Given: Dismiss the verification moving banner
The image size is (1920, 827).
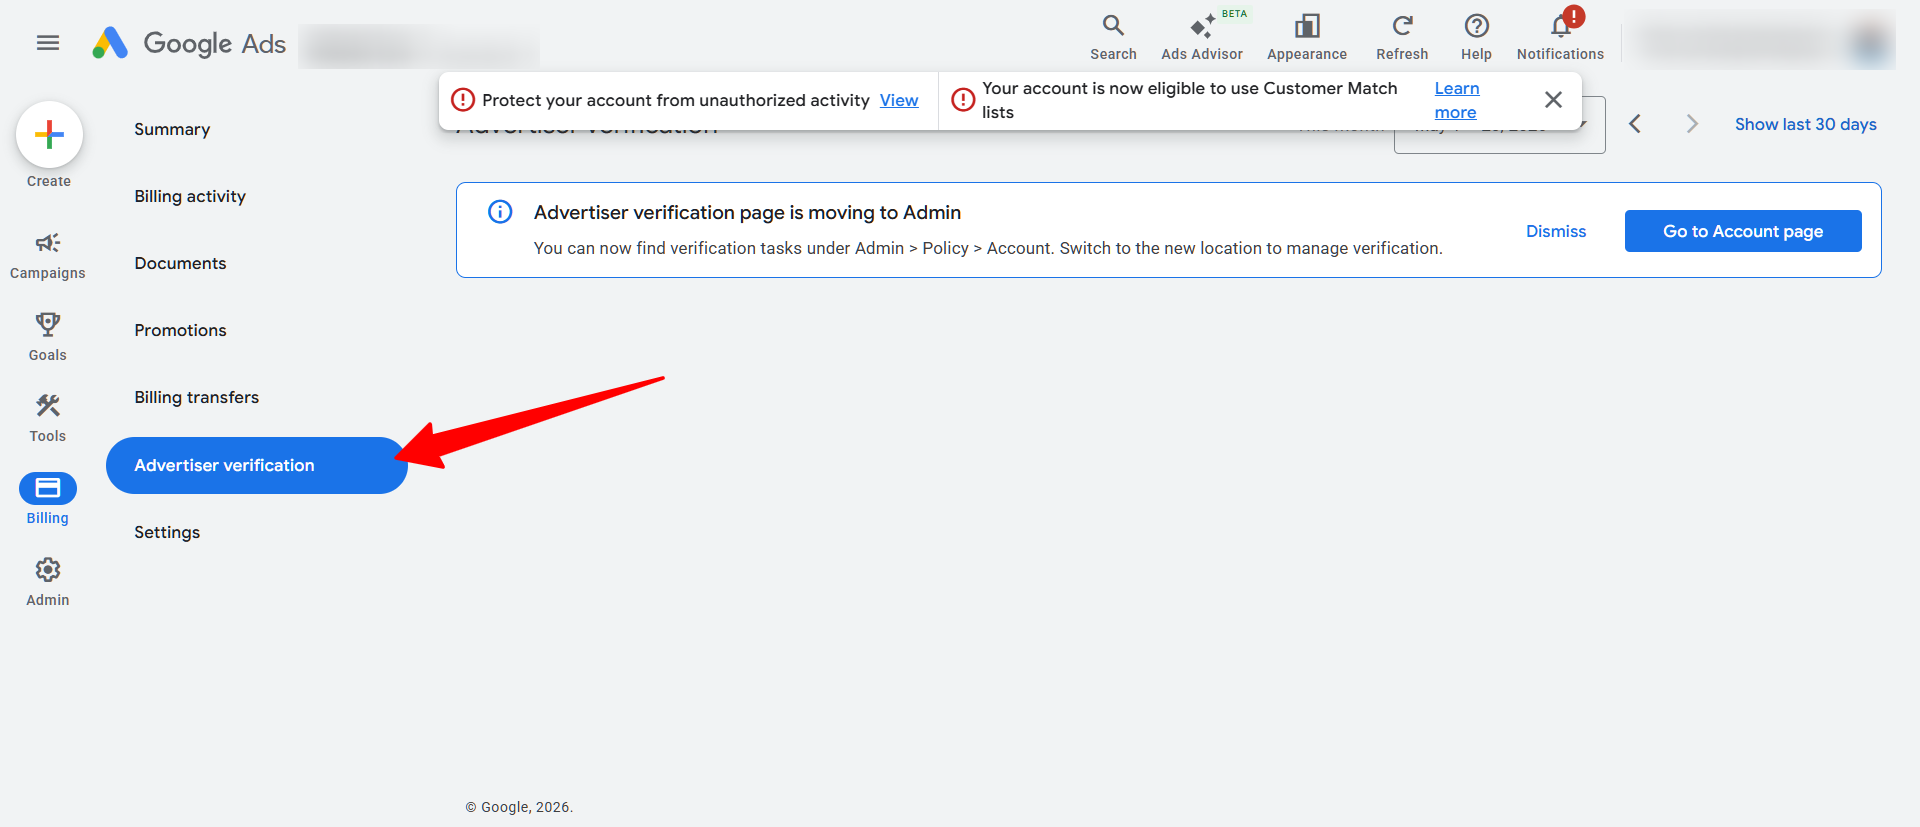Looking at the screenshot, I should tap(1556, 231).
